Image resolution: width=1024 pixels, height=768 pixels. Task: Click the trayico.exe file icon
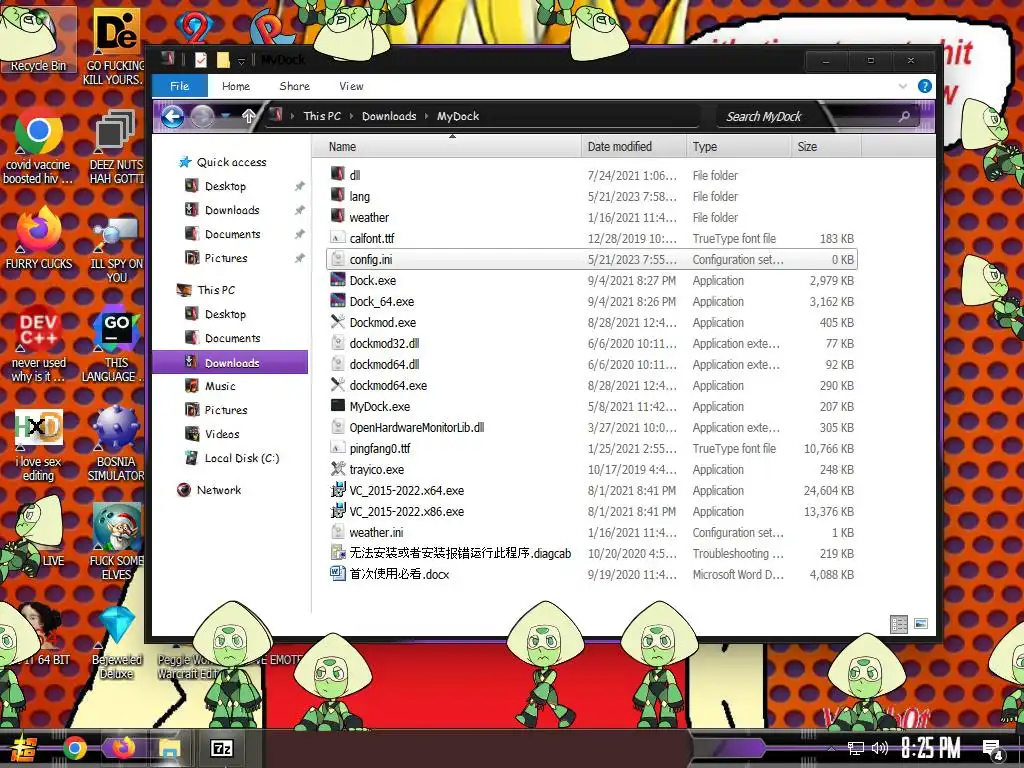(x=338, y=469)
